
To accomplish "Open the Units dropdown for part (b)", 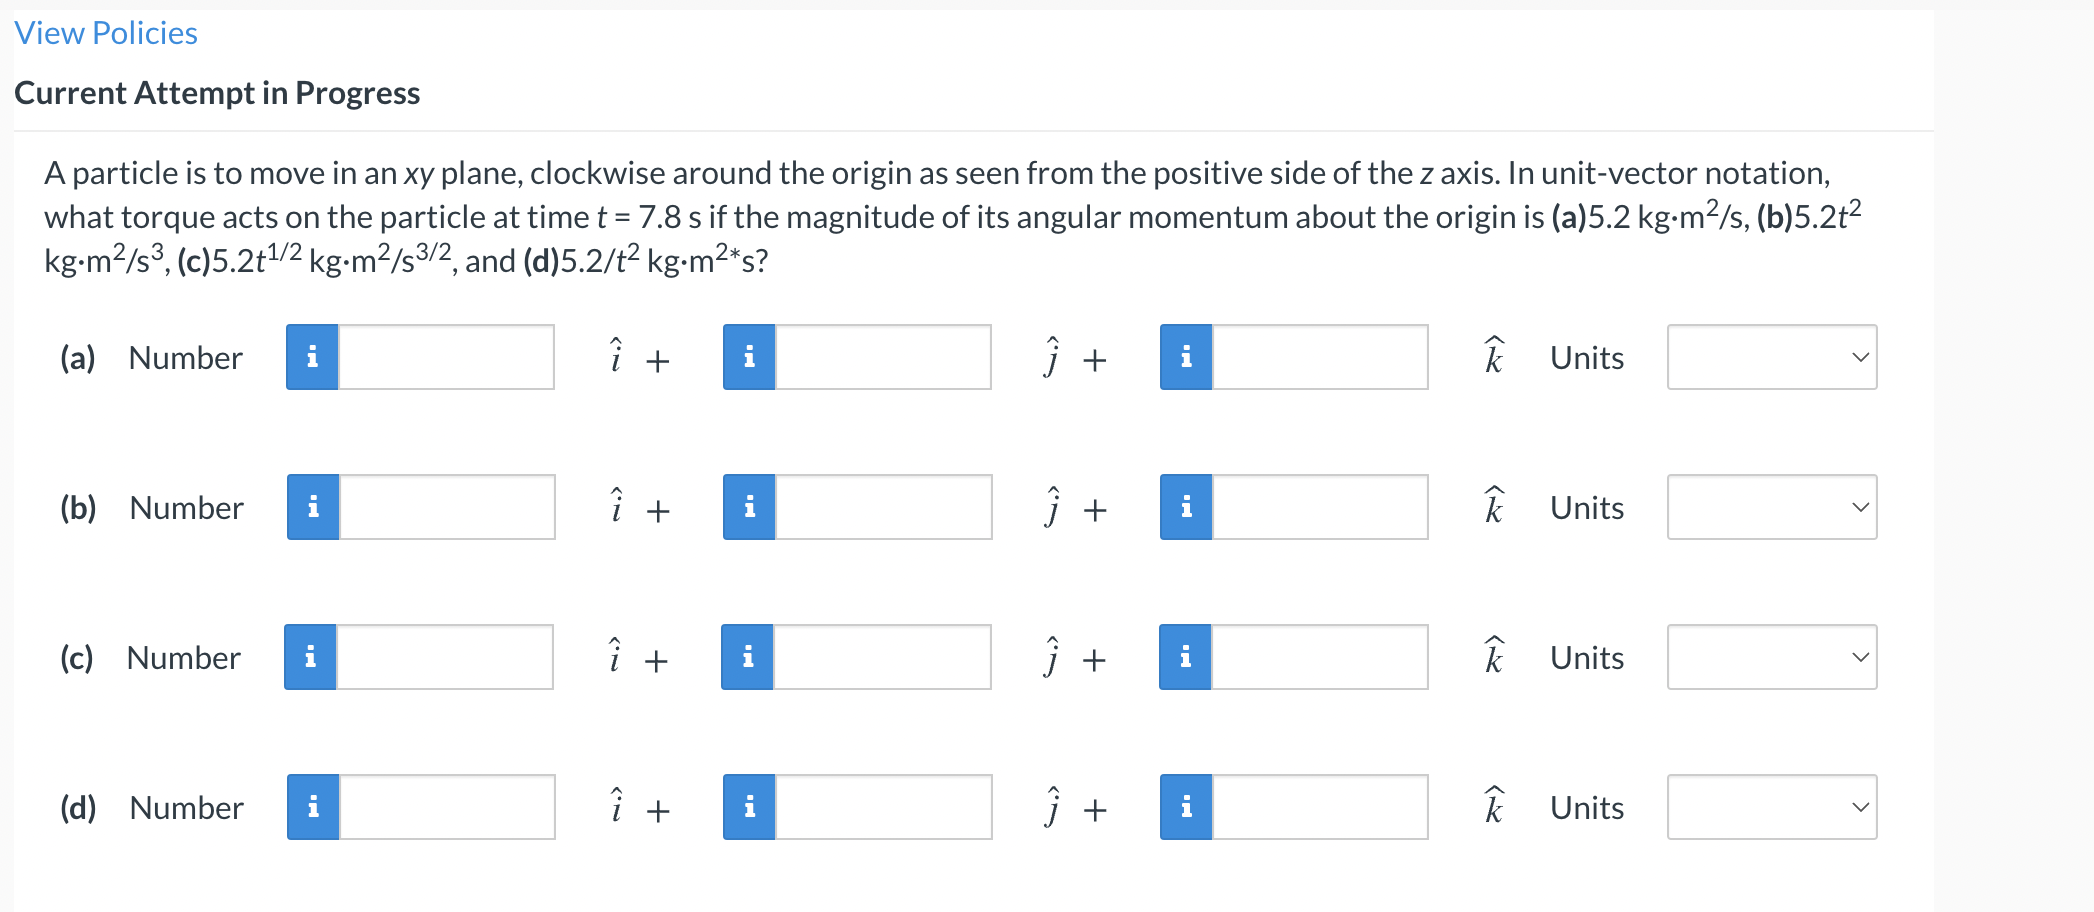I will [1772, 507].
